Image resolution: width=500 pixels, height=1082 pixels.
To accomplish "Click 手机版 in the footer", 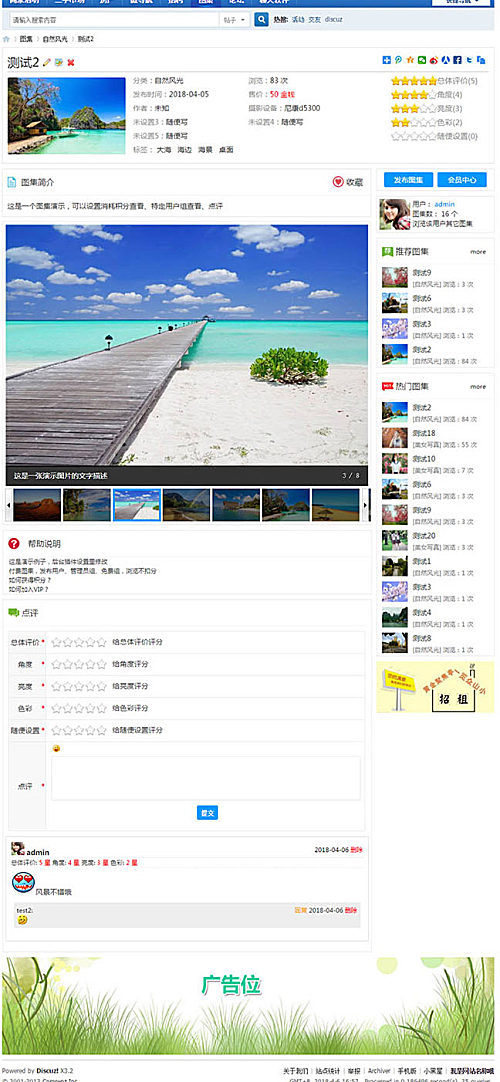I will [x=408, y=1070].
